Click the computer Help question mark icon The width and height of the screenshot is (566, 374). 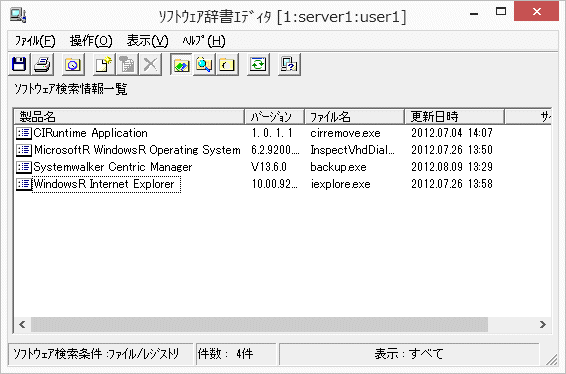tap(289, 65)
